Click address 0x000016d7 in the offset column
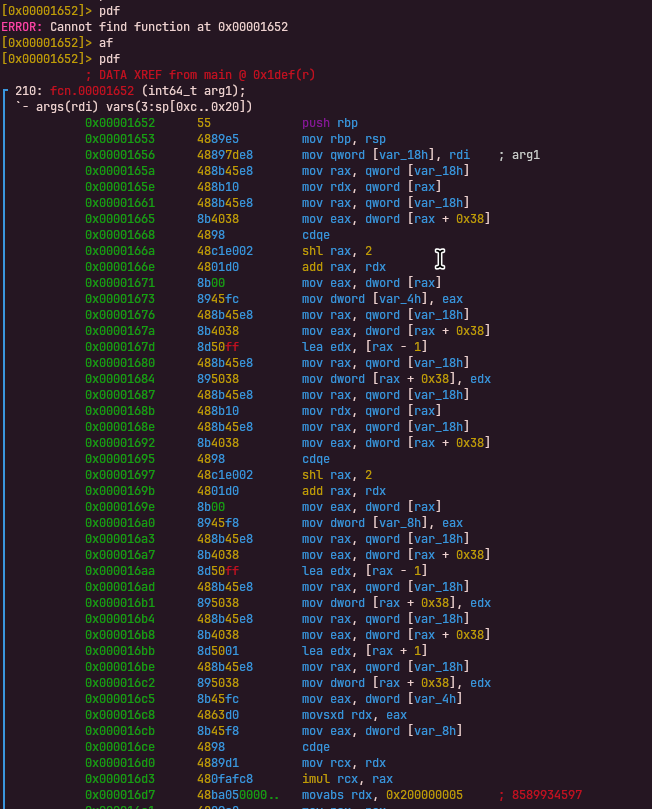This screenshot has width=652, height=809. [120, 795]
